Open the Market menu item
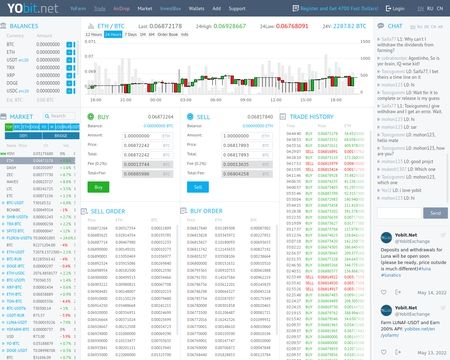Viewport: 450px width, 360px height. click(x=145, y=9)
